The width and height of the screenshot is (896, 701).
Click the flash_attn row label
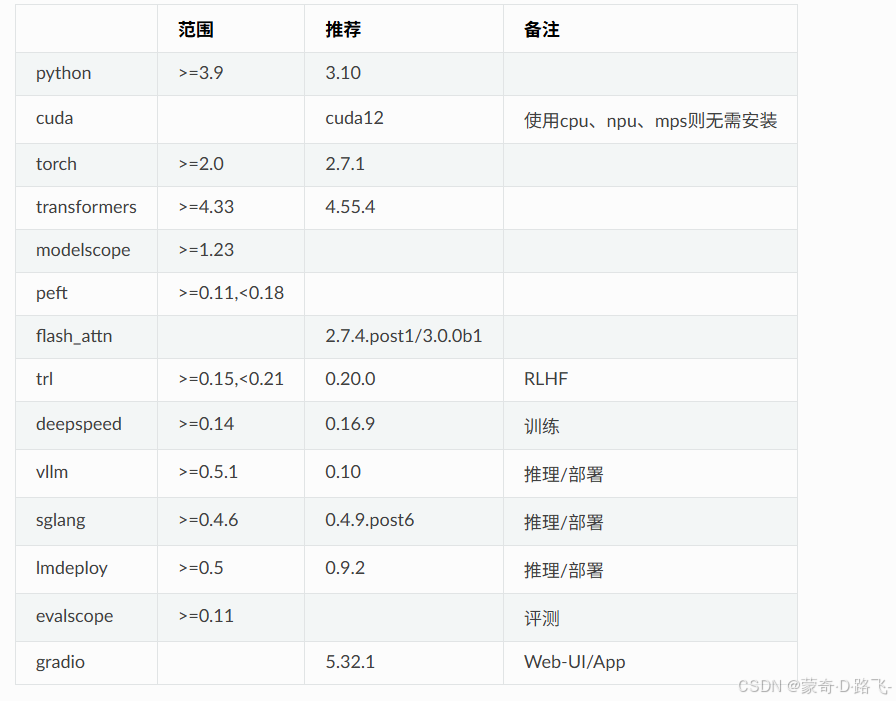(74, 337)
